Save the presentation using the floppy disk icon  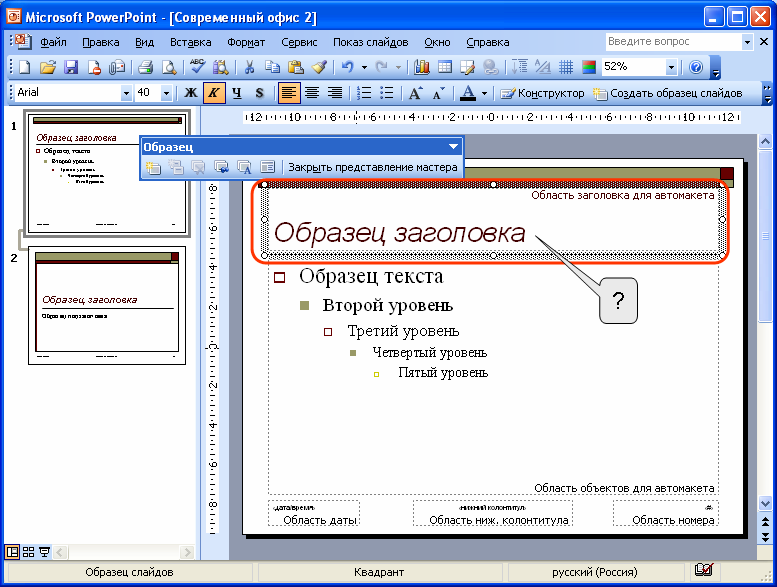71,67
